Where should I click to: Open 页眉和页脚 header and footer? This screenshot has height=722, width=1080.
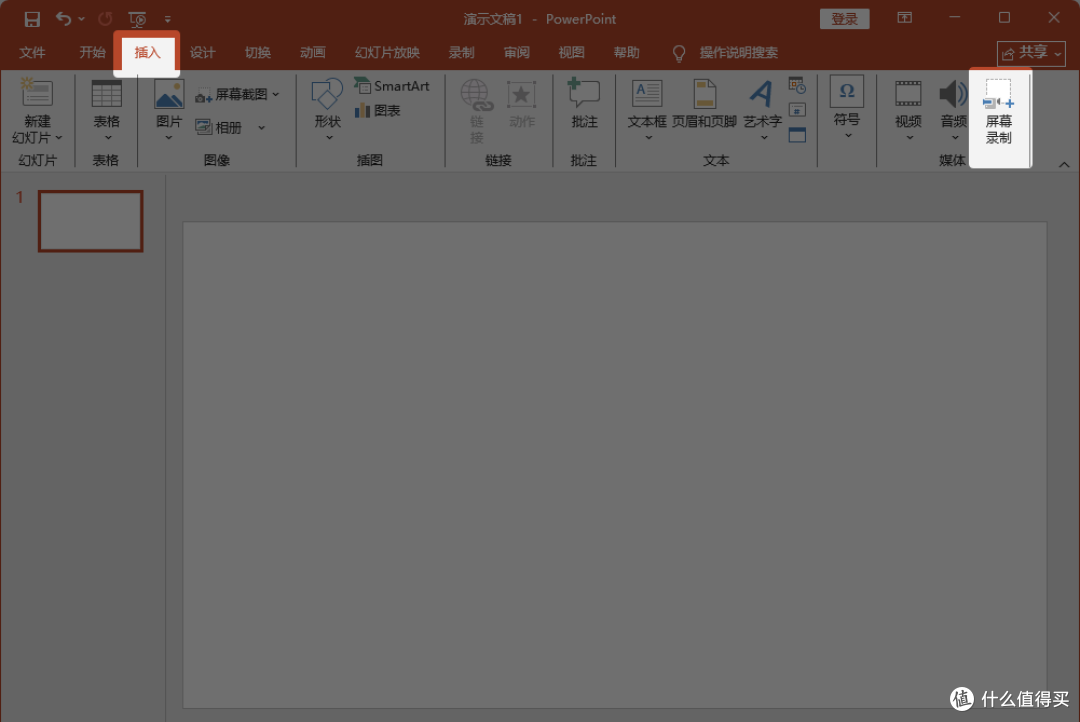pyautogui.click(x=704, y=104)
